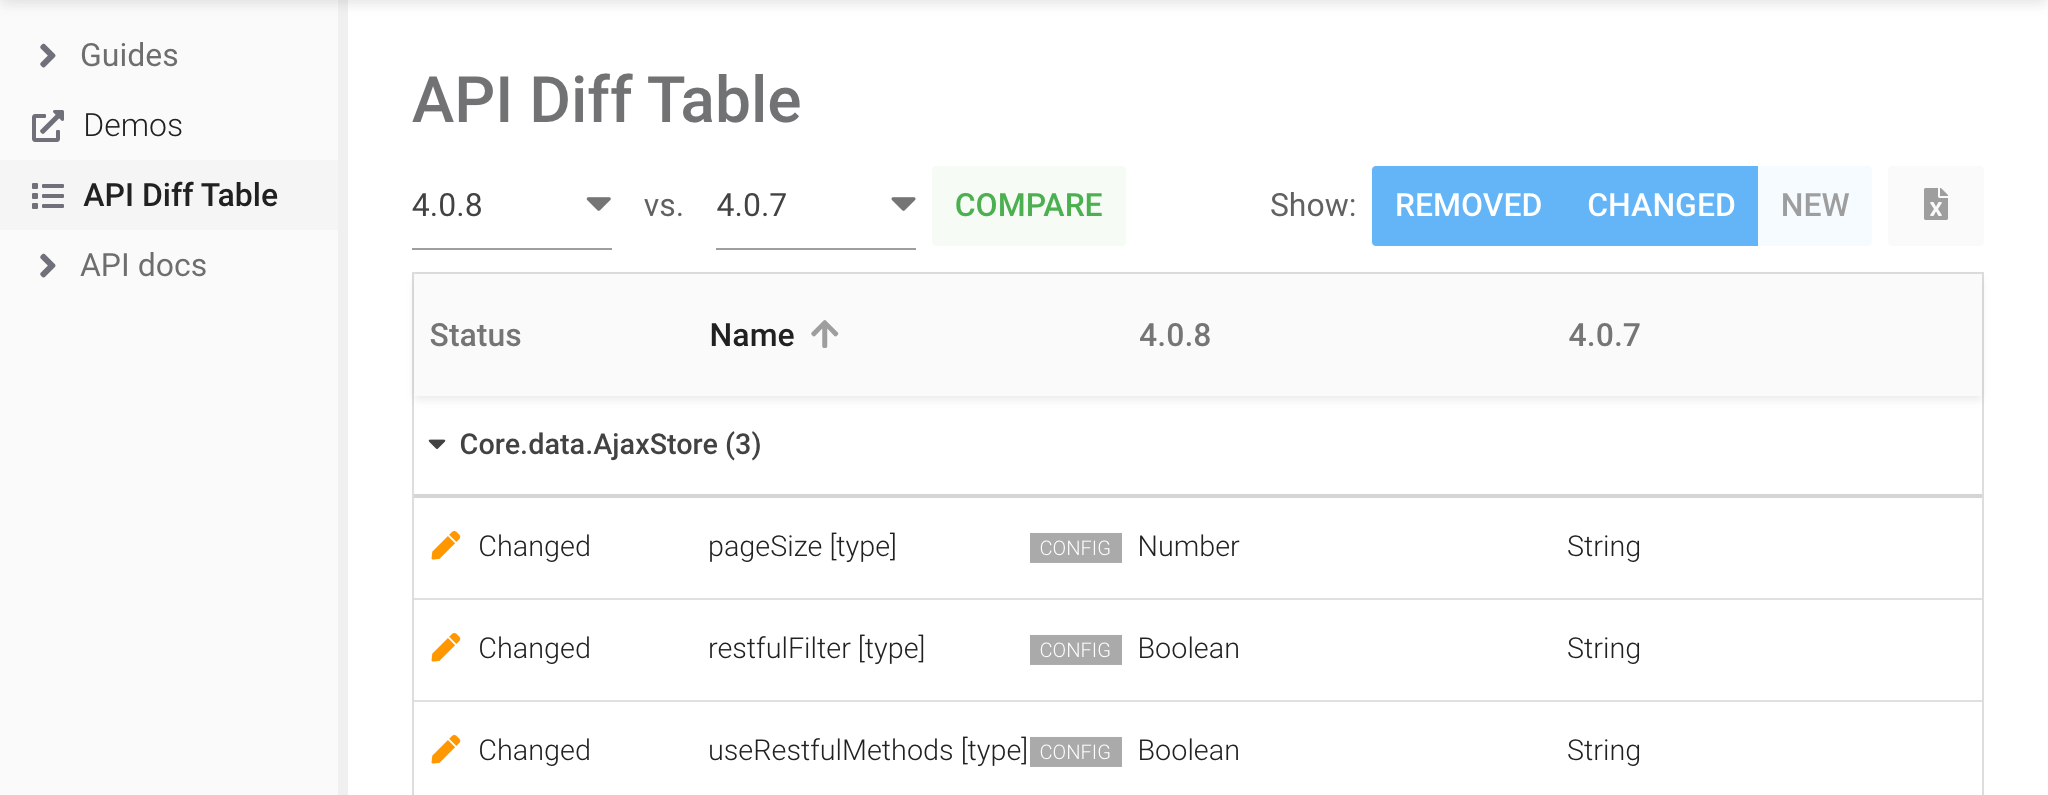Click the Demos external-link icon
Image resolution: width=2048 pixels, height=795 pixels.
click(x=45, y=125)
